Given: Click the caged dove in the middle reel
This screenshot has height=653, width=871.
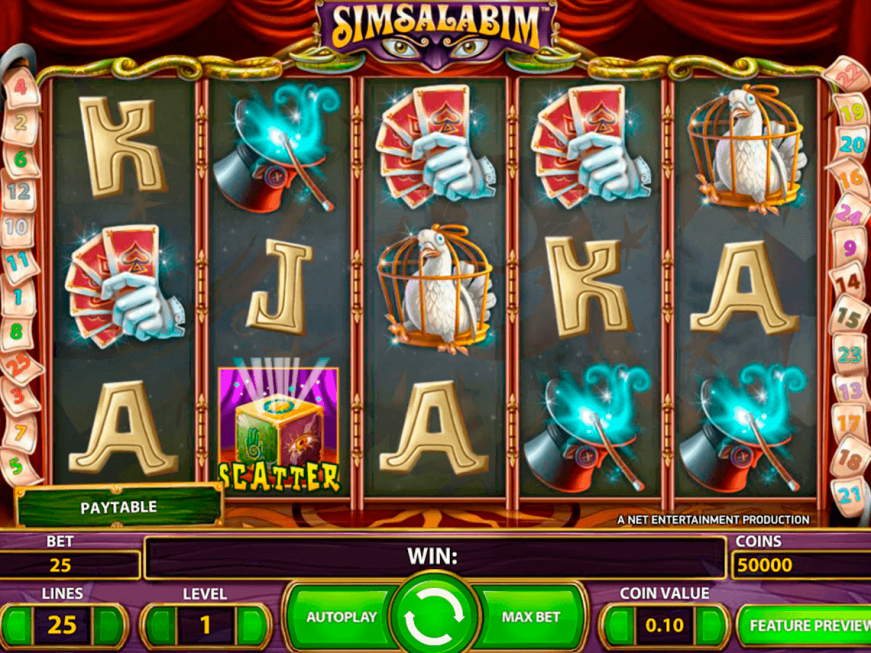Looking at the screenshot, I should (436, 289).
